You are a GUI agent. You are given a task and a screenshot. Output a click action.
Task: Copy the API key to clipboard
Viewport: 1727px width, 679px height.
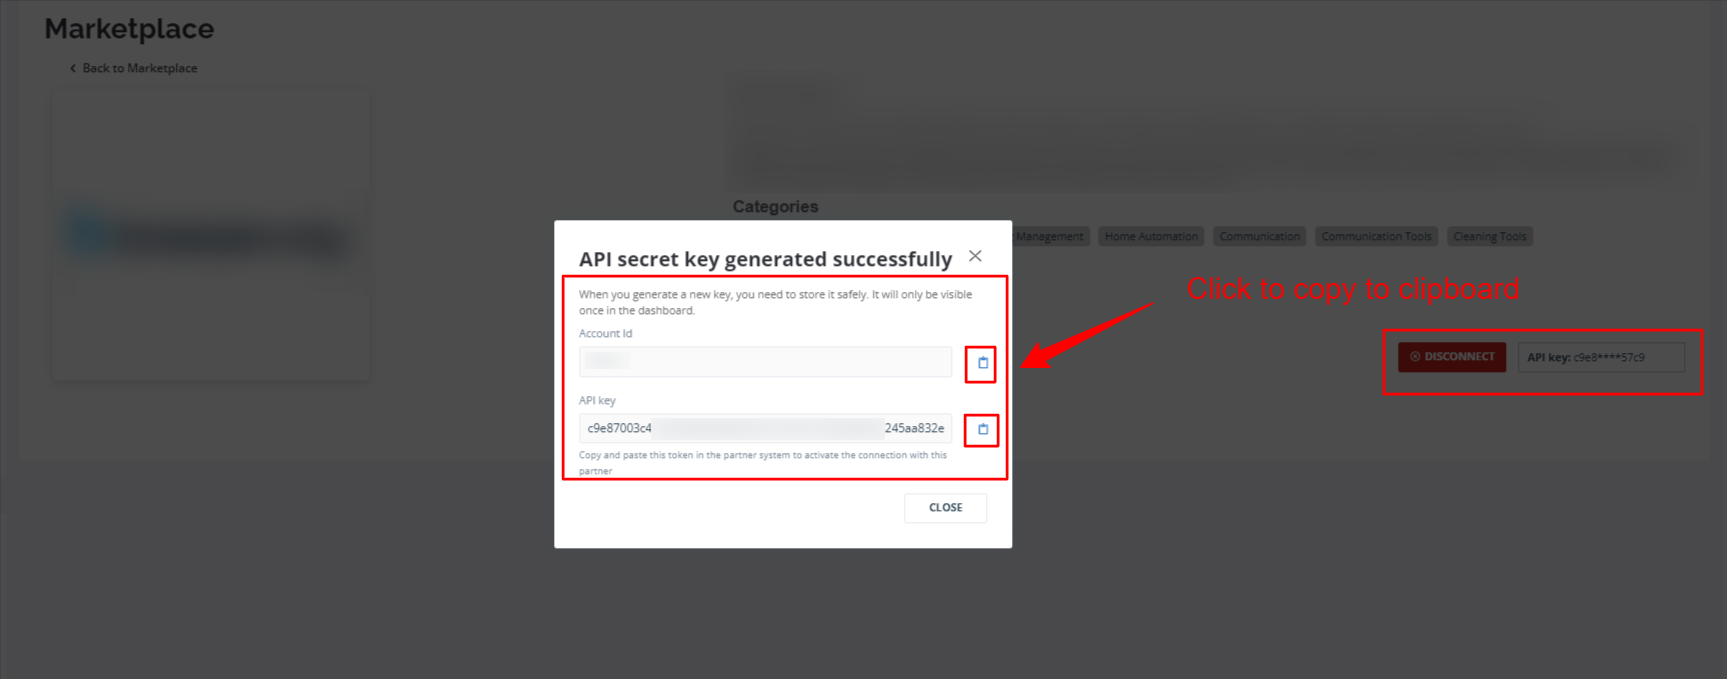(982, 429)
